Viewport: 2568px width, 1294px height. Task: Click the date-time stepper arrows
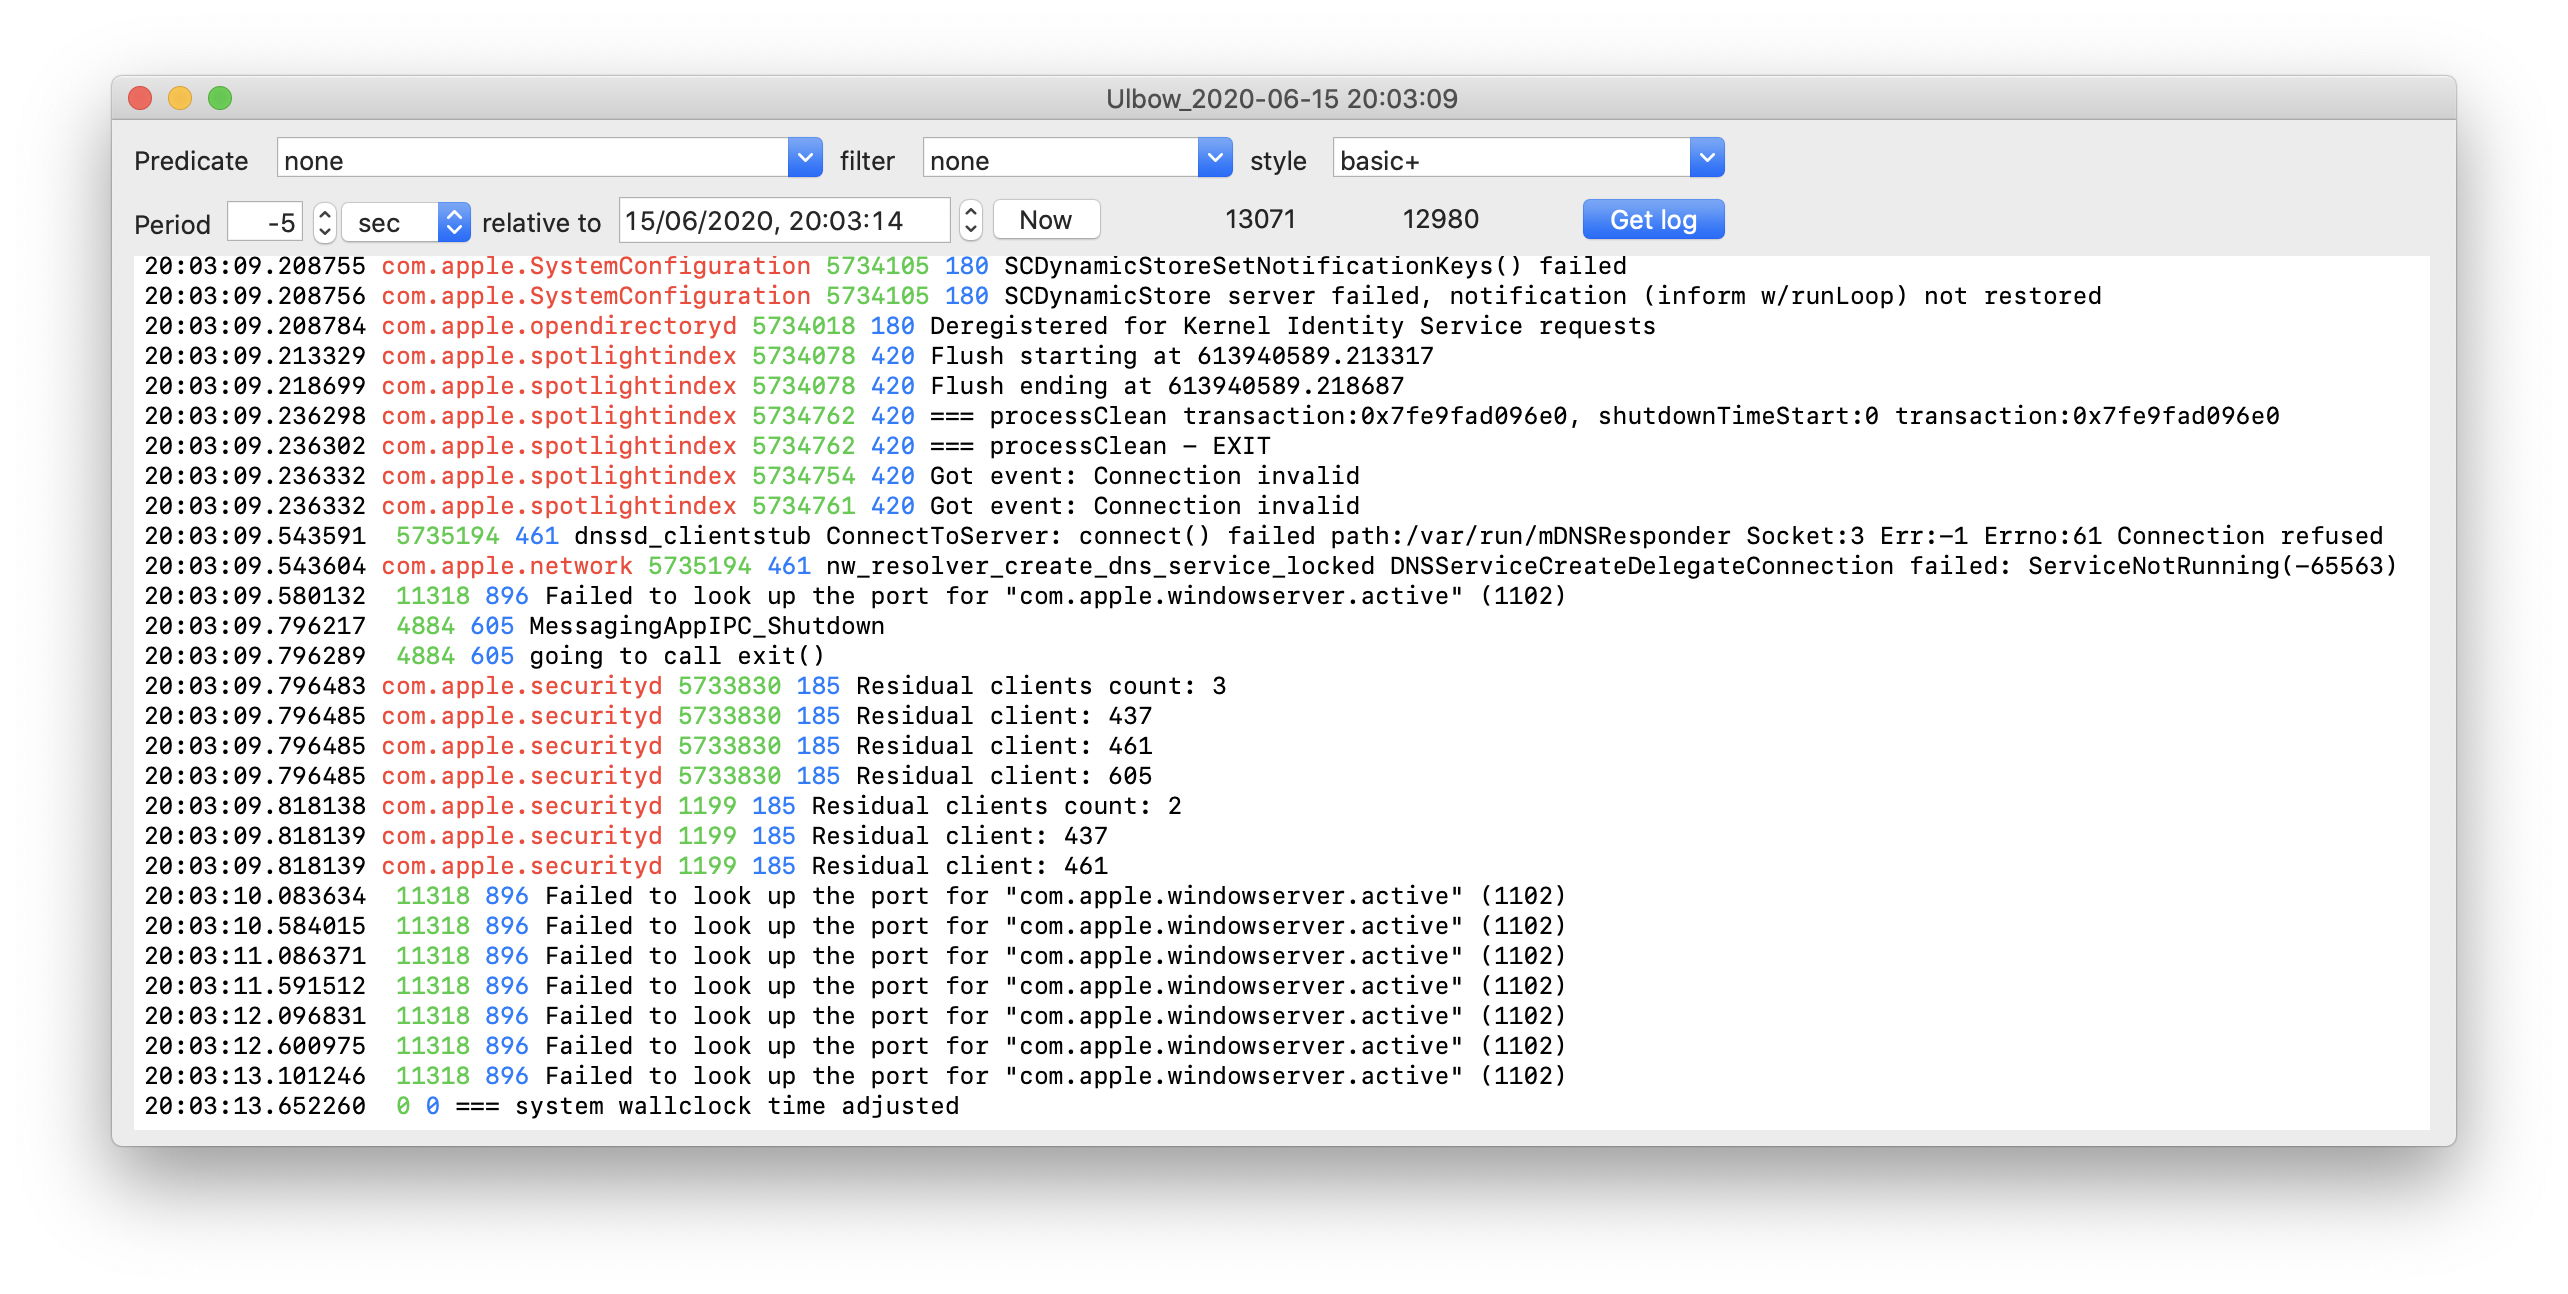pos(970,220)
